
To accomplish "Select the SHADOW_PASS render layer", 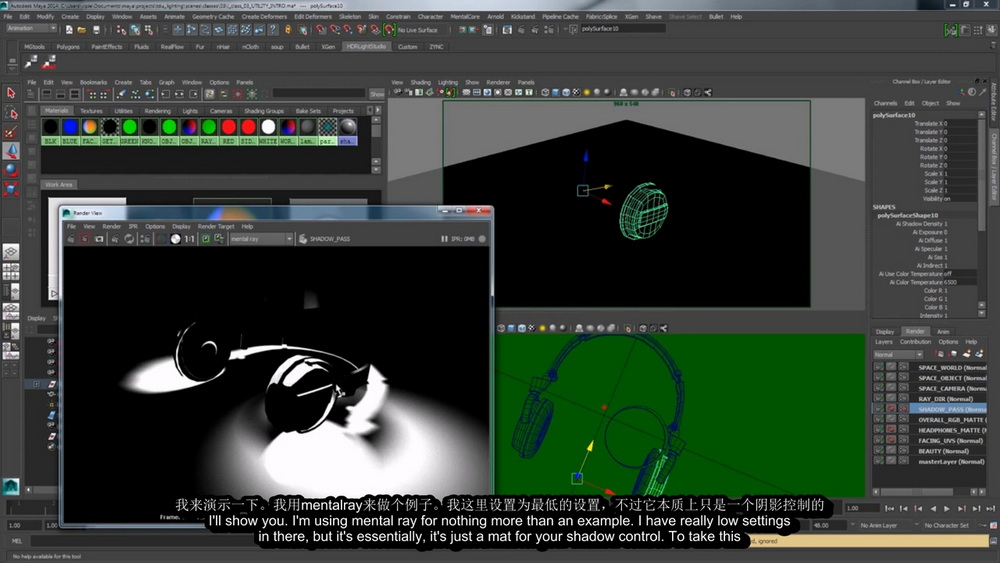I will coord(952,409).
